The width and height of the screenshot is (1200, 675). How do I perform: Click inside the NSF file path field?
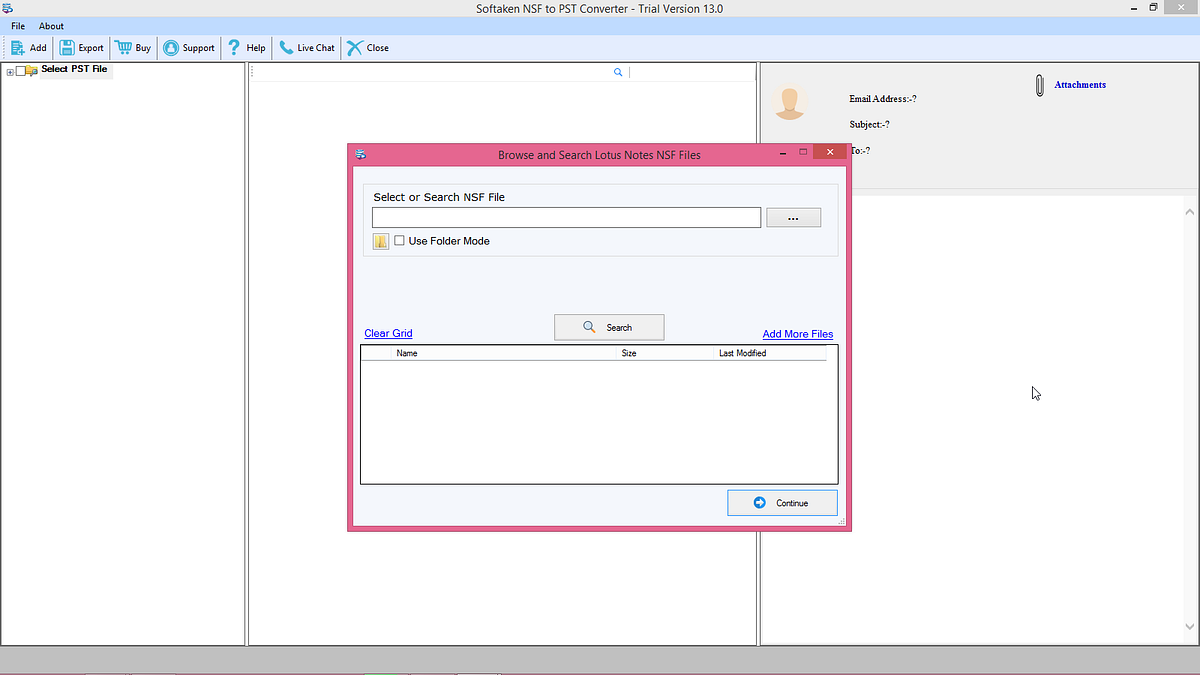[565, 217]
